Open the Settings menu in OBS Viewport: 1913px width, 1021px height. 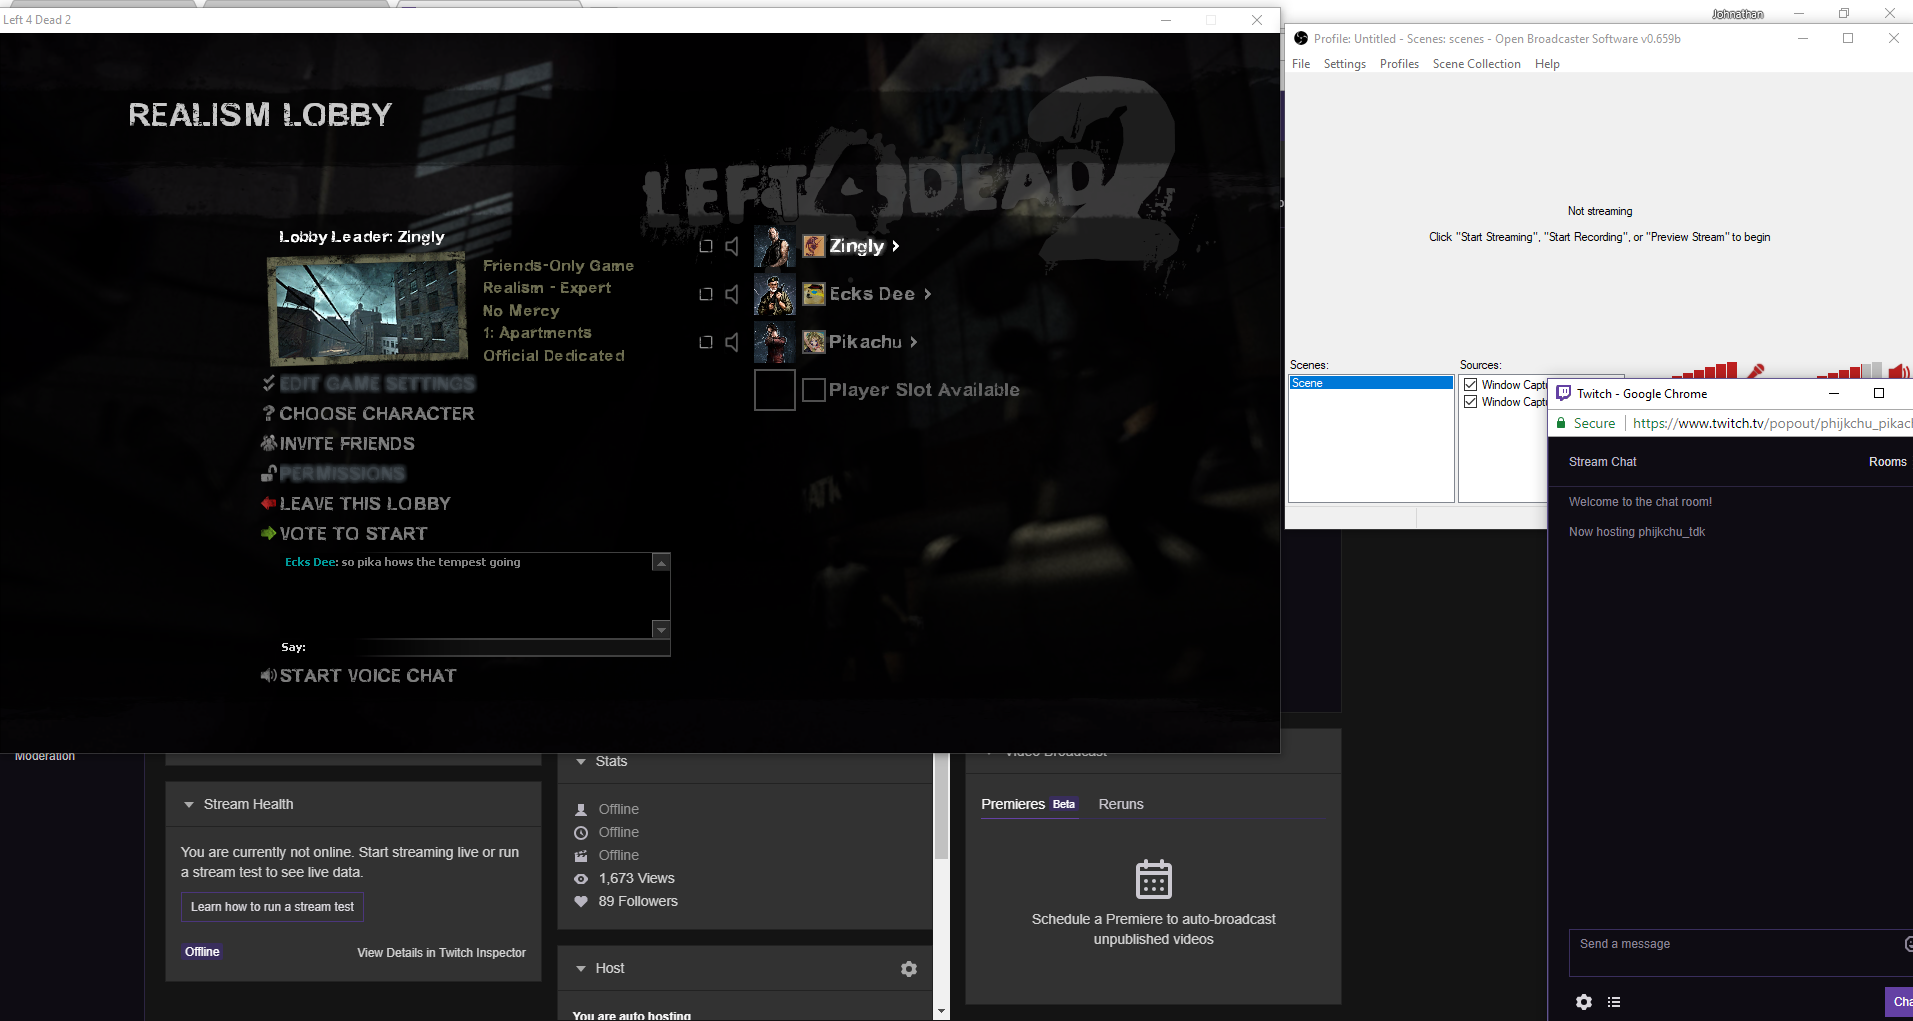coord(1345,64)
